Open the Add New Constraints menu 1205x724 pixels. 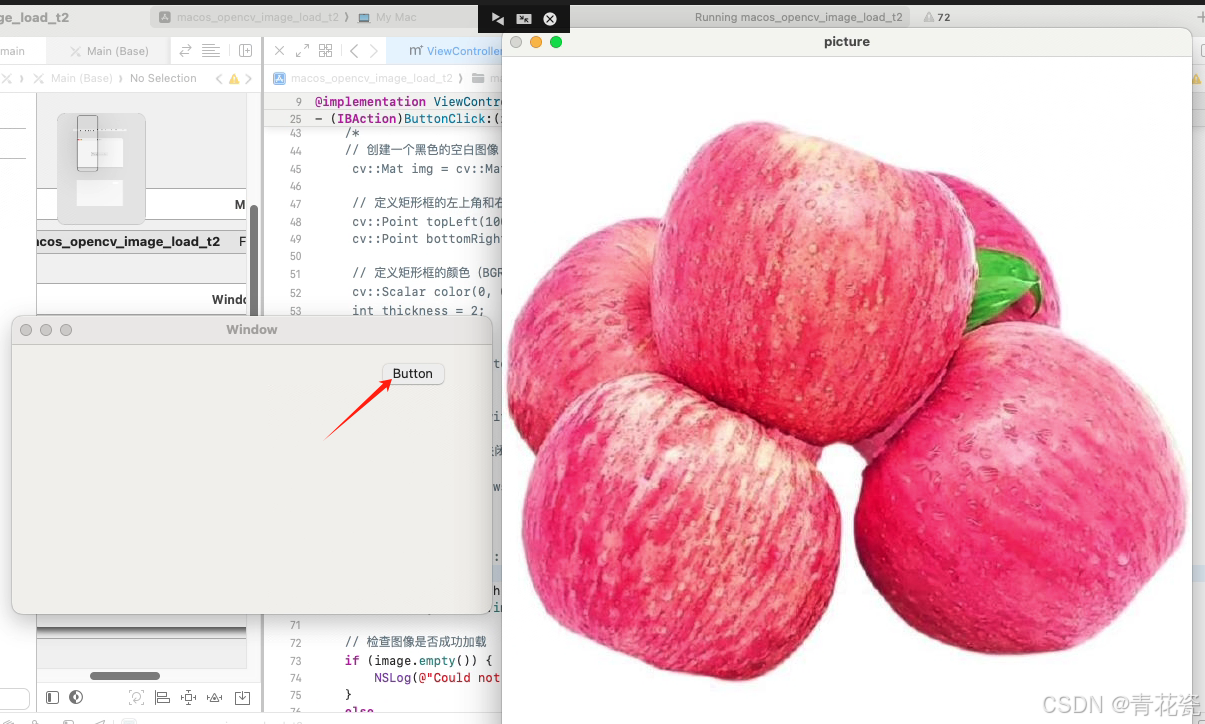click(x=188, y=698)
